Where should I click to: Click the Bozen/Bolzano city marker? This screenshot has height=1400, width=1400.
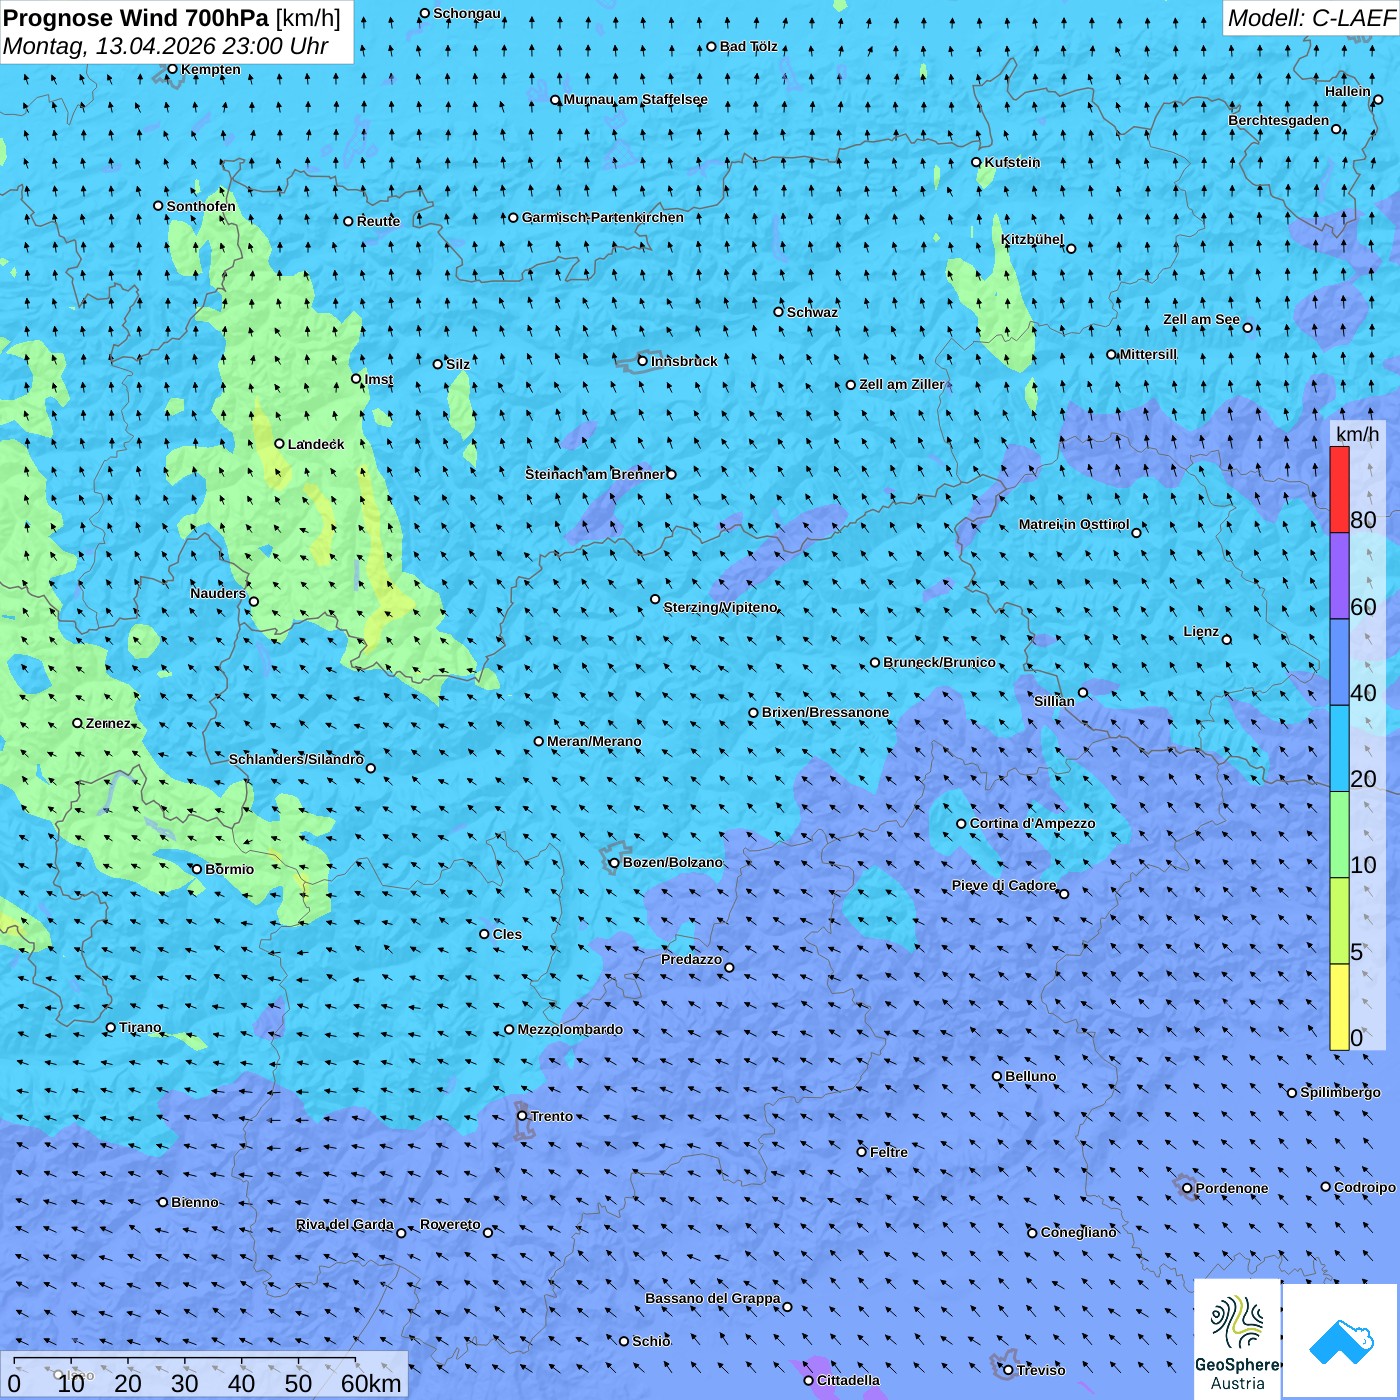(614, 862)
